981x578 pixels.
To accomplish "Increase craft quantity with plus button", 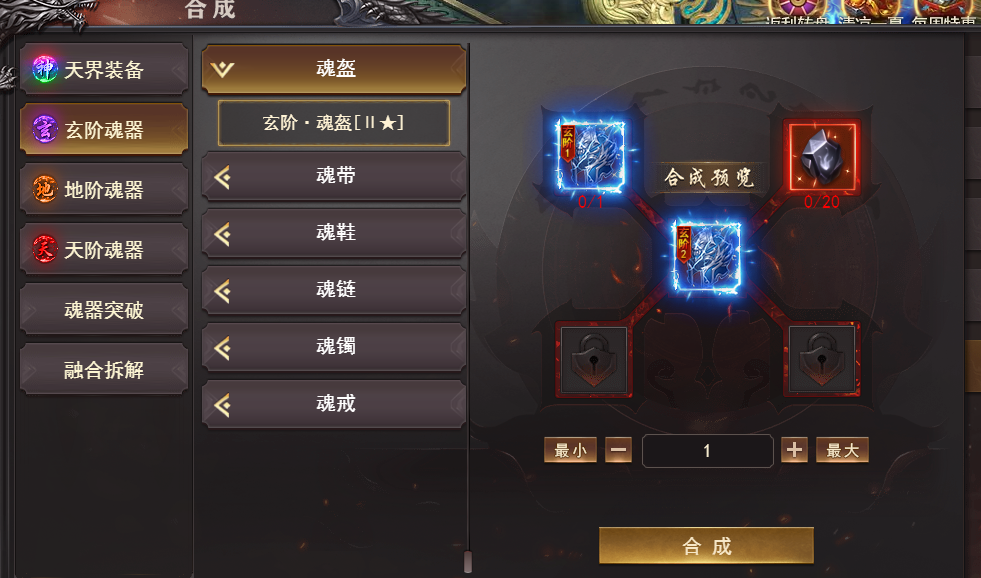I will tap(794, 450).
